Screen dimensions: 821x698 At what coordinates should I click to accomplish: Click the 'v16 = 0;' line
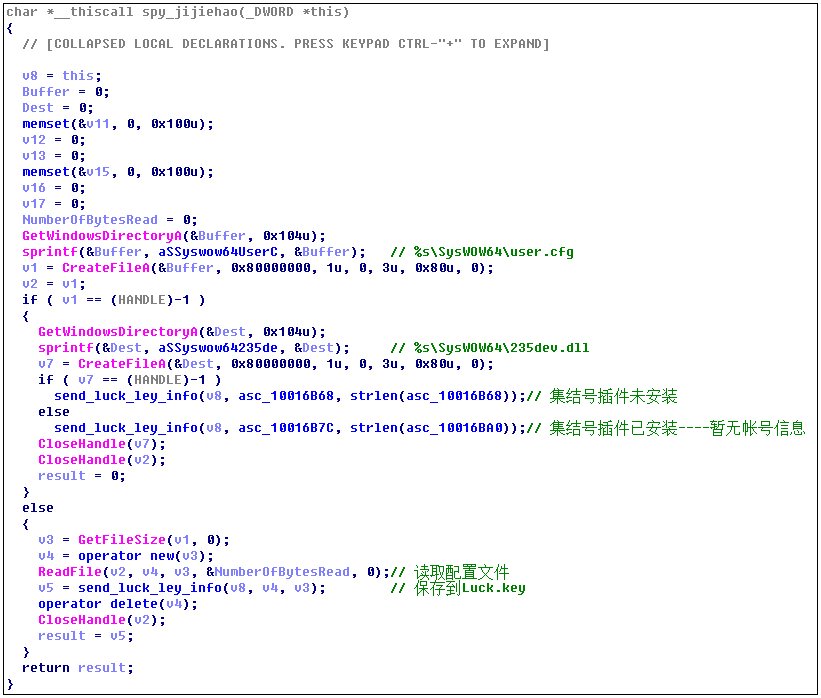53,188
